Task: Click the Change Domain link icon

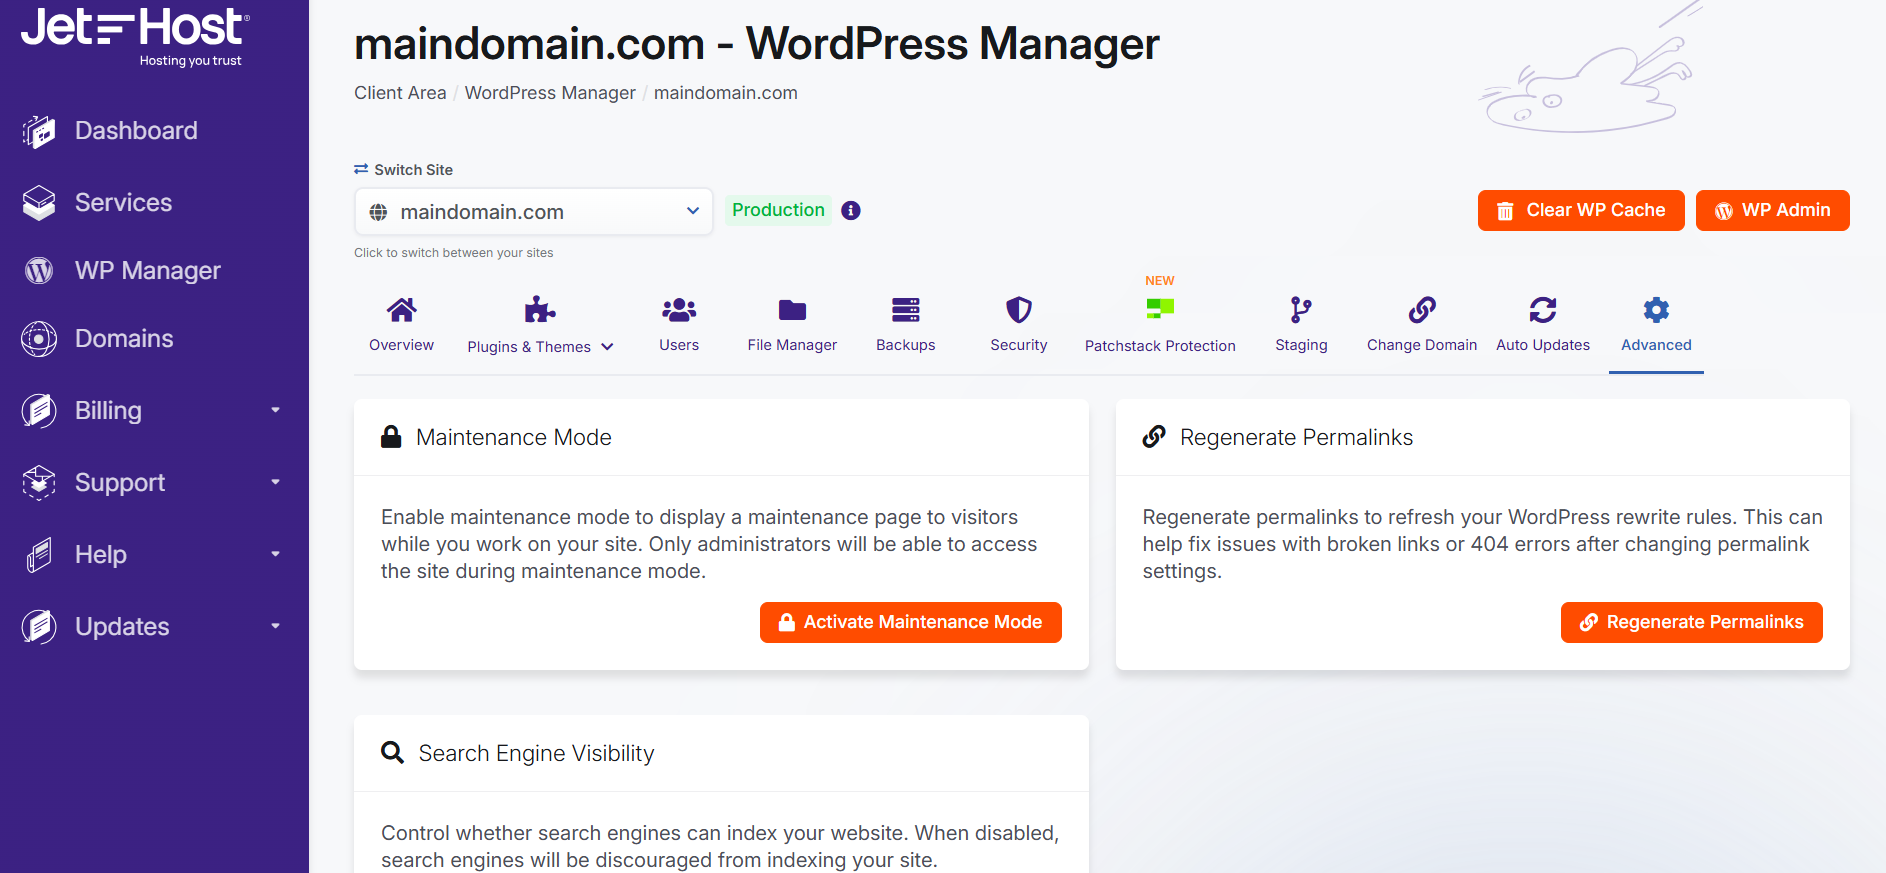Action: pos(1422,310)
